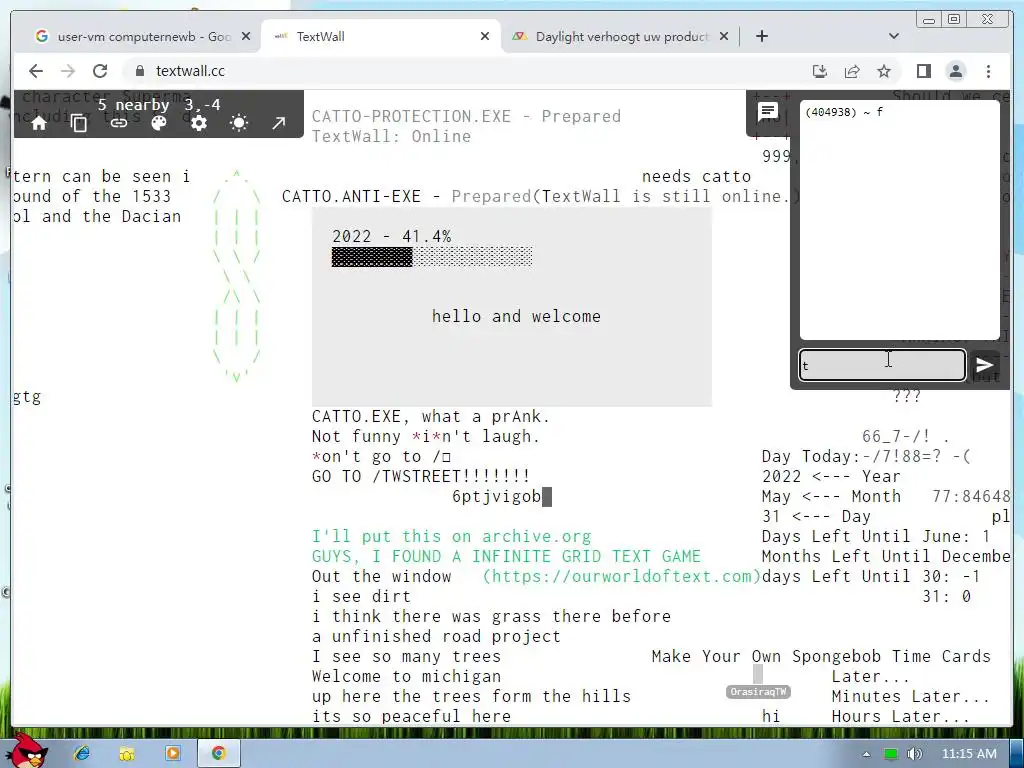The height and width of the screenshot is (768, 1024).
Task: Close the TextWall tab
Action: pyautogui.click(x=485, y=37)
